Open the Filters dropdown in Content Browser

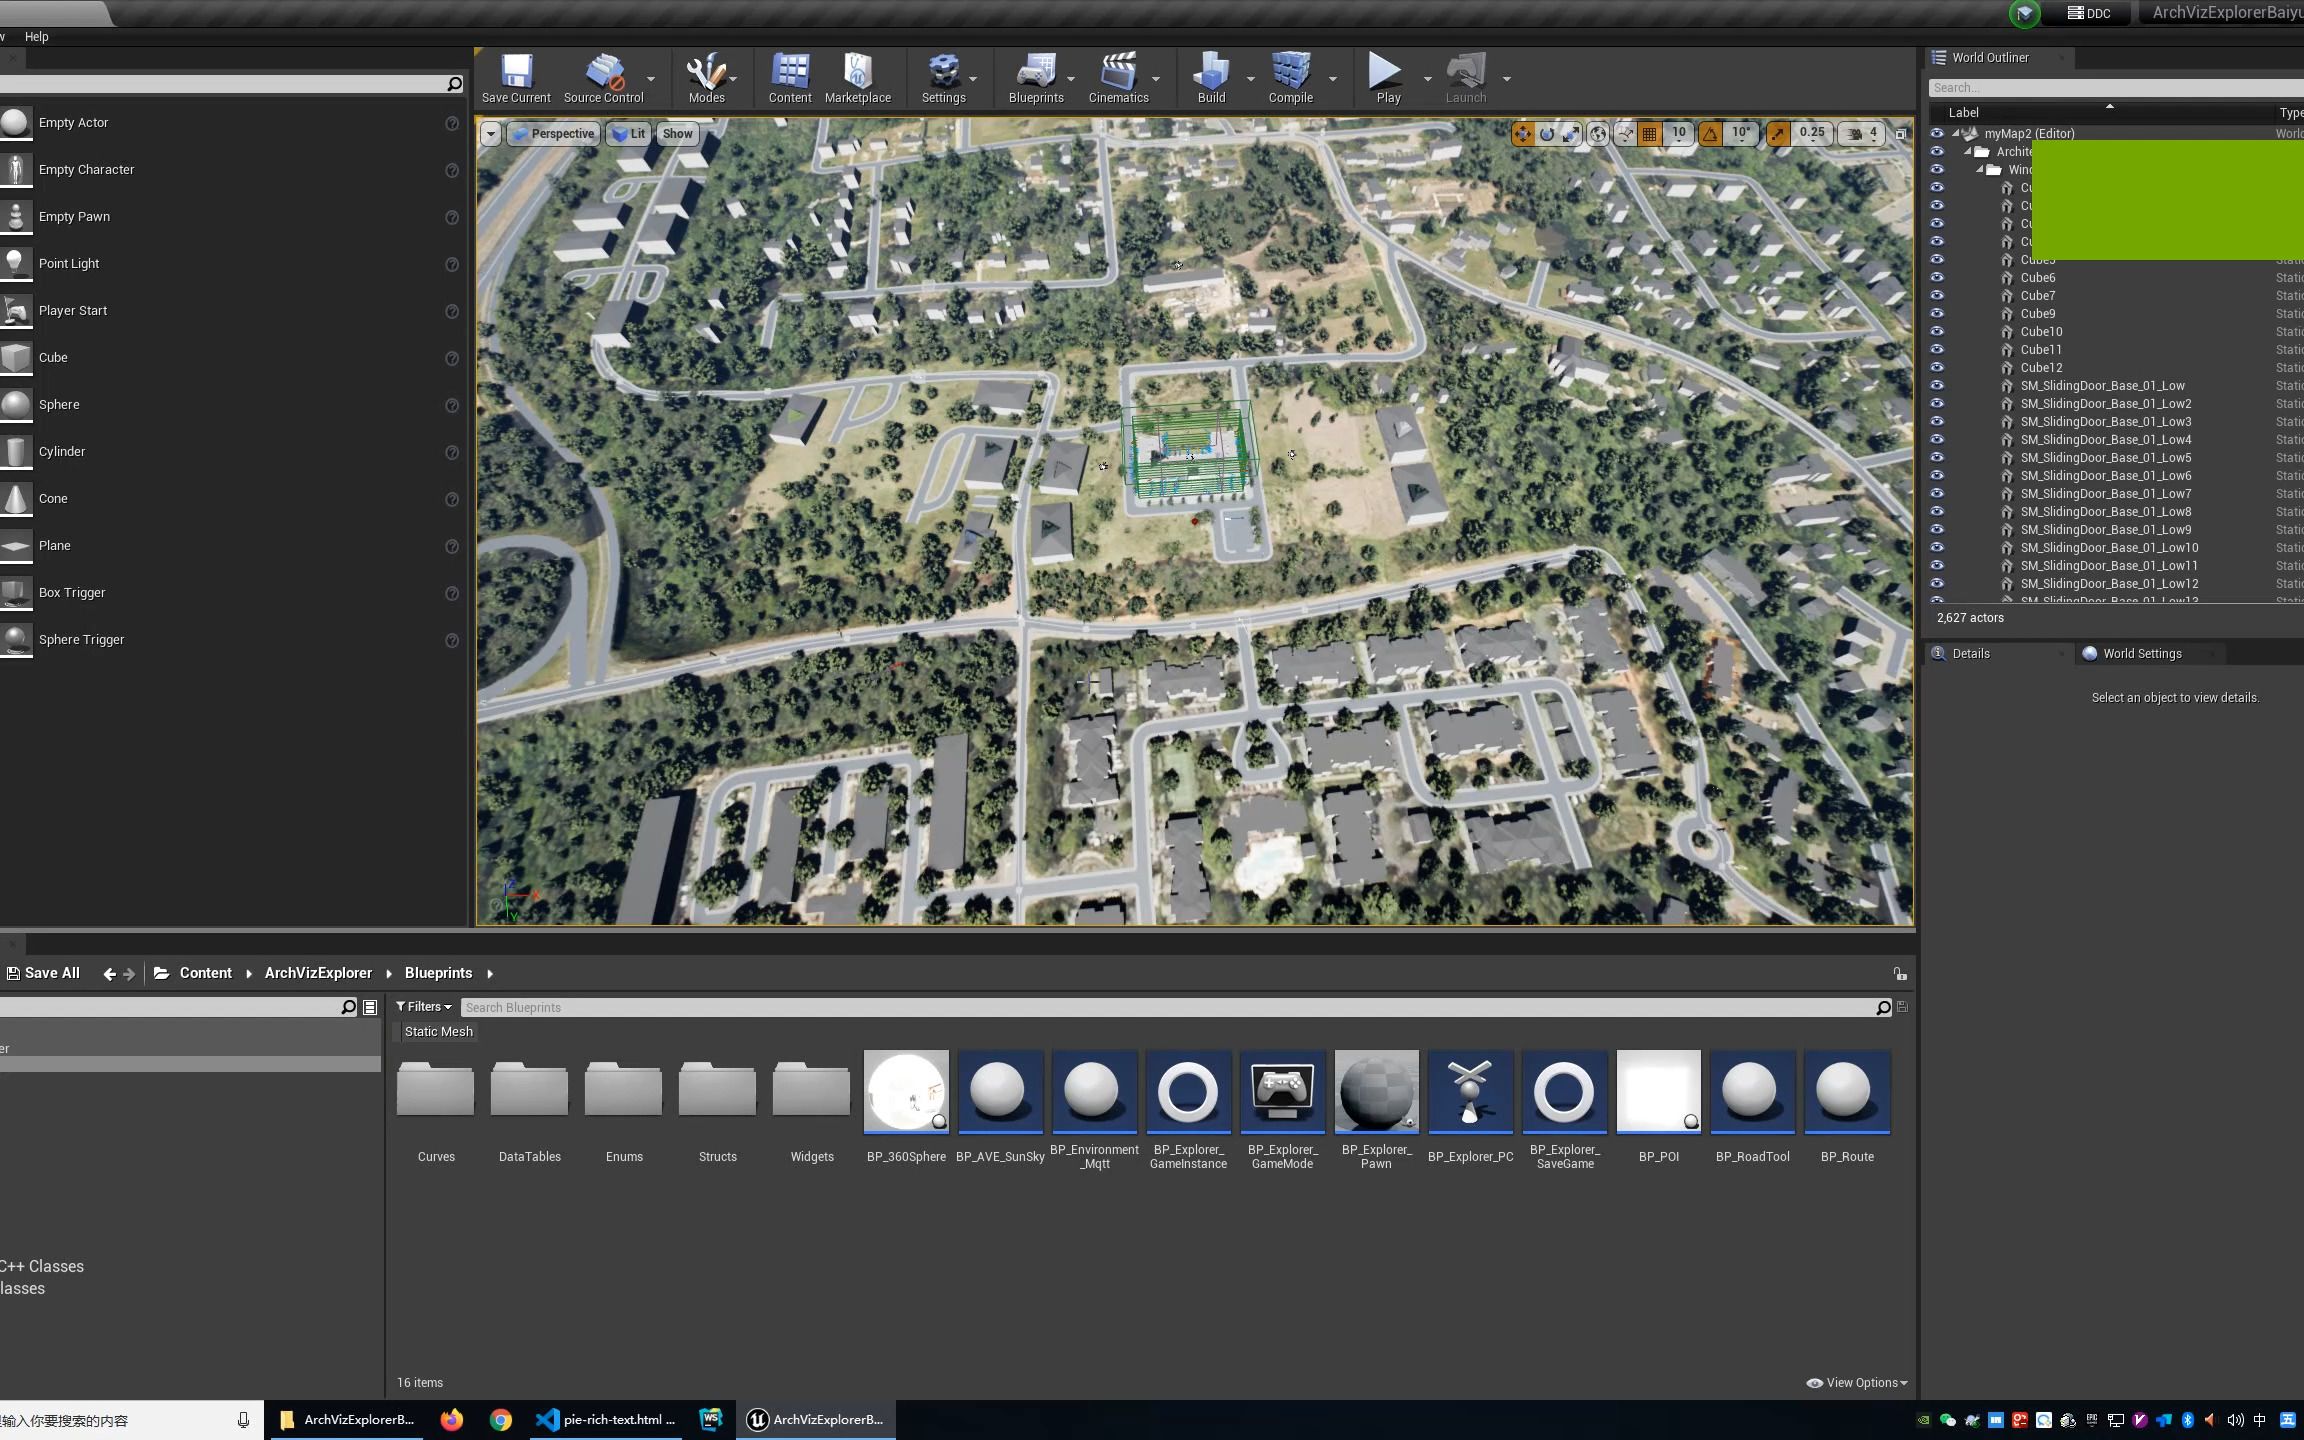pyautogui.click(x=424, y=1007)
